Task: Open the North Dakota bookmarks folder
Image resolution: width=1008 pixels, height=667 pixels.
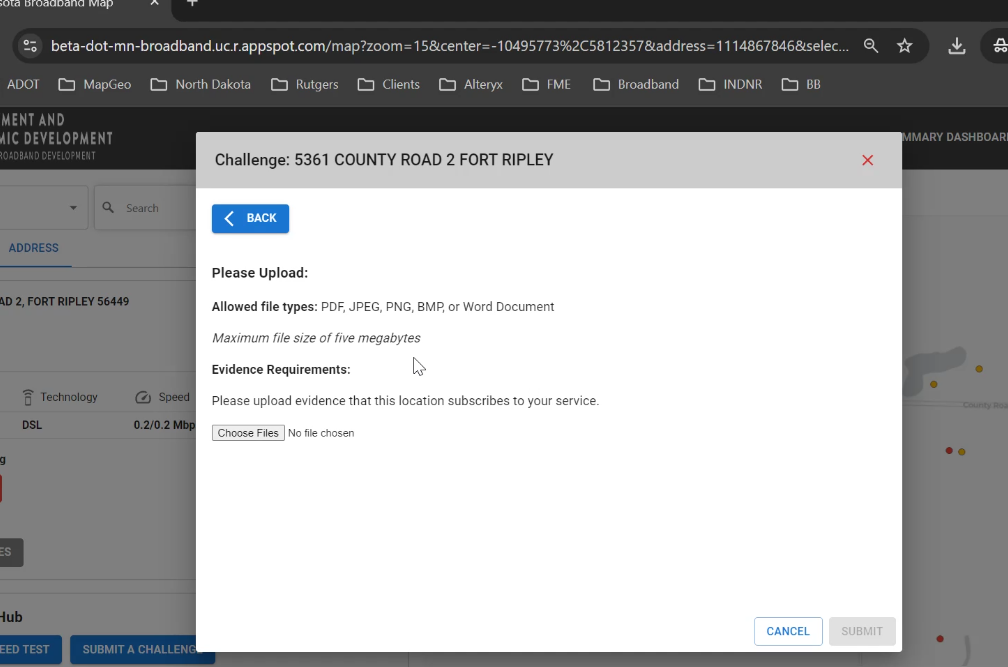Action: coord(201,84)
